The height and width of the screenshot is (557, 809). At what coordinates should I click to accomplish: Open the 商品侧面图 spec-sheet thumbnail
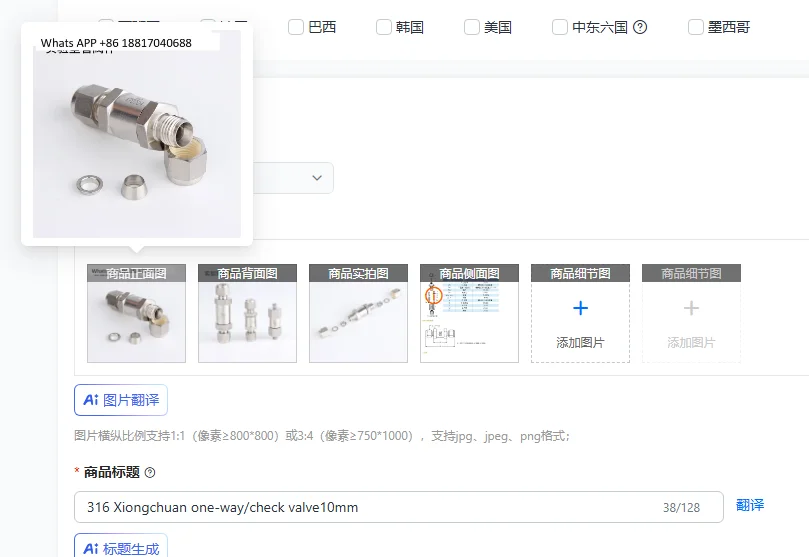point(469,314)
